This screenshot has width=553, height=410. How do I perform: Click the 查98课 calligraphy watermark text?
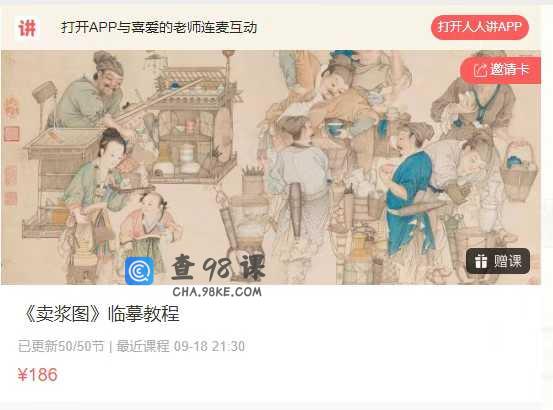point(218,269)
